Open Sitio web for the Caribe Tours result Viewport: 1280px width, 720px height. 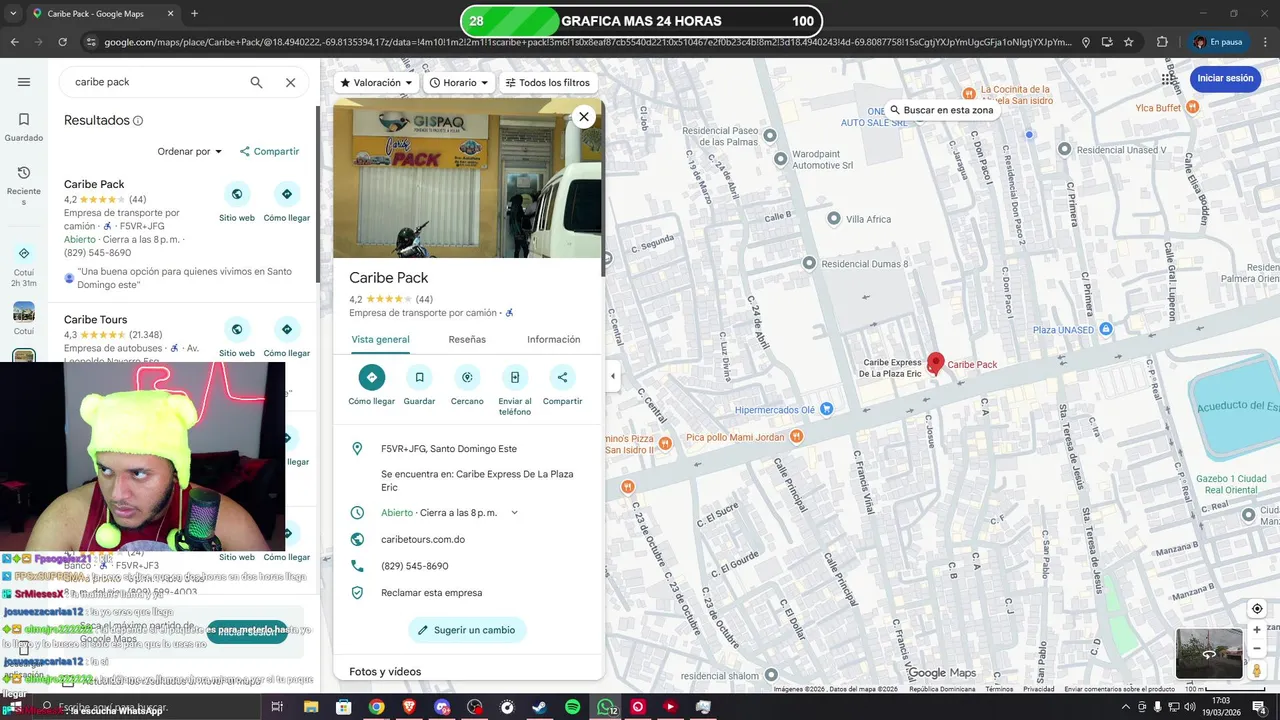click(x=237, y=337)
